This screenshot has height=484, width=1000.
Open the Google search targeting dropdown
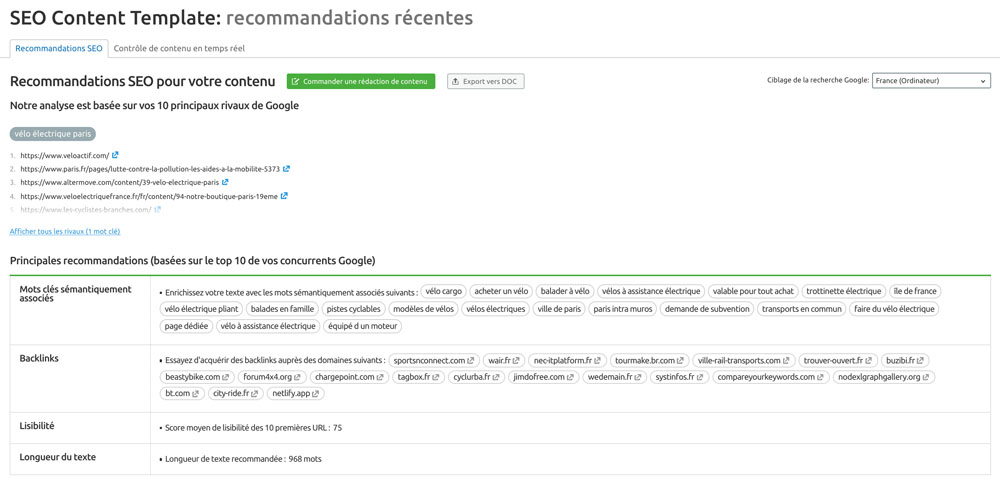click(x=931, y=81)
